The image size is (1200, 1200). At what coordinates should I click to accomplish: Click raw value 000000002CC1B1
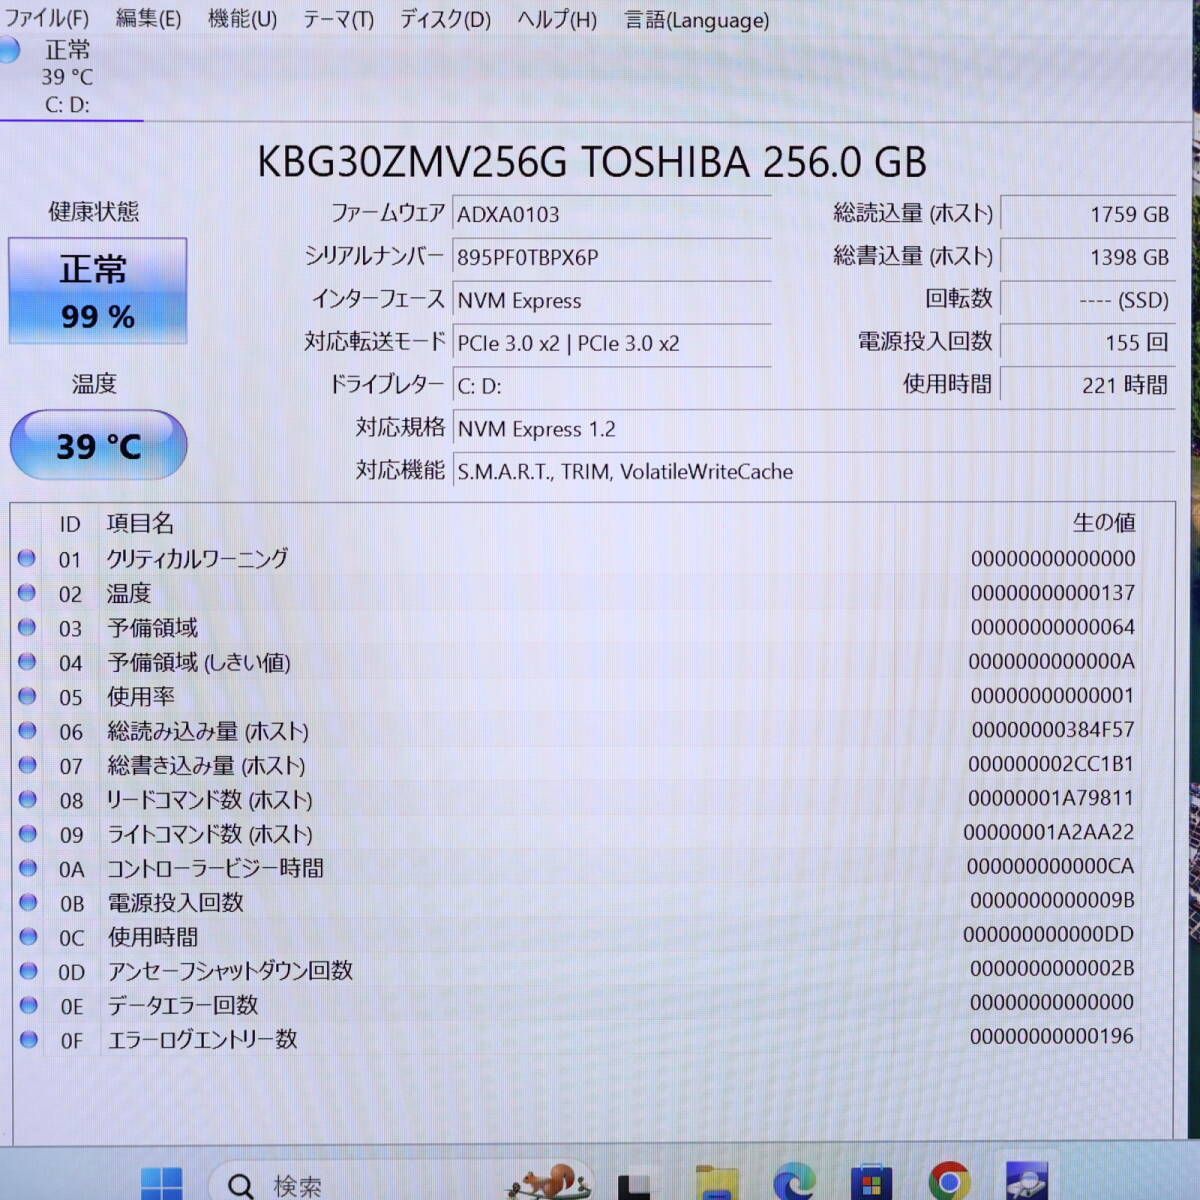click(1051, 764)
